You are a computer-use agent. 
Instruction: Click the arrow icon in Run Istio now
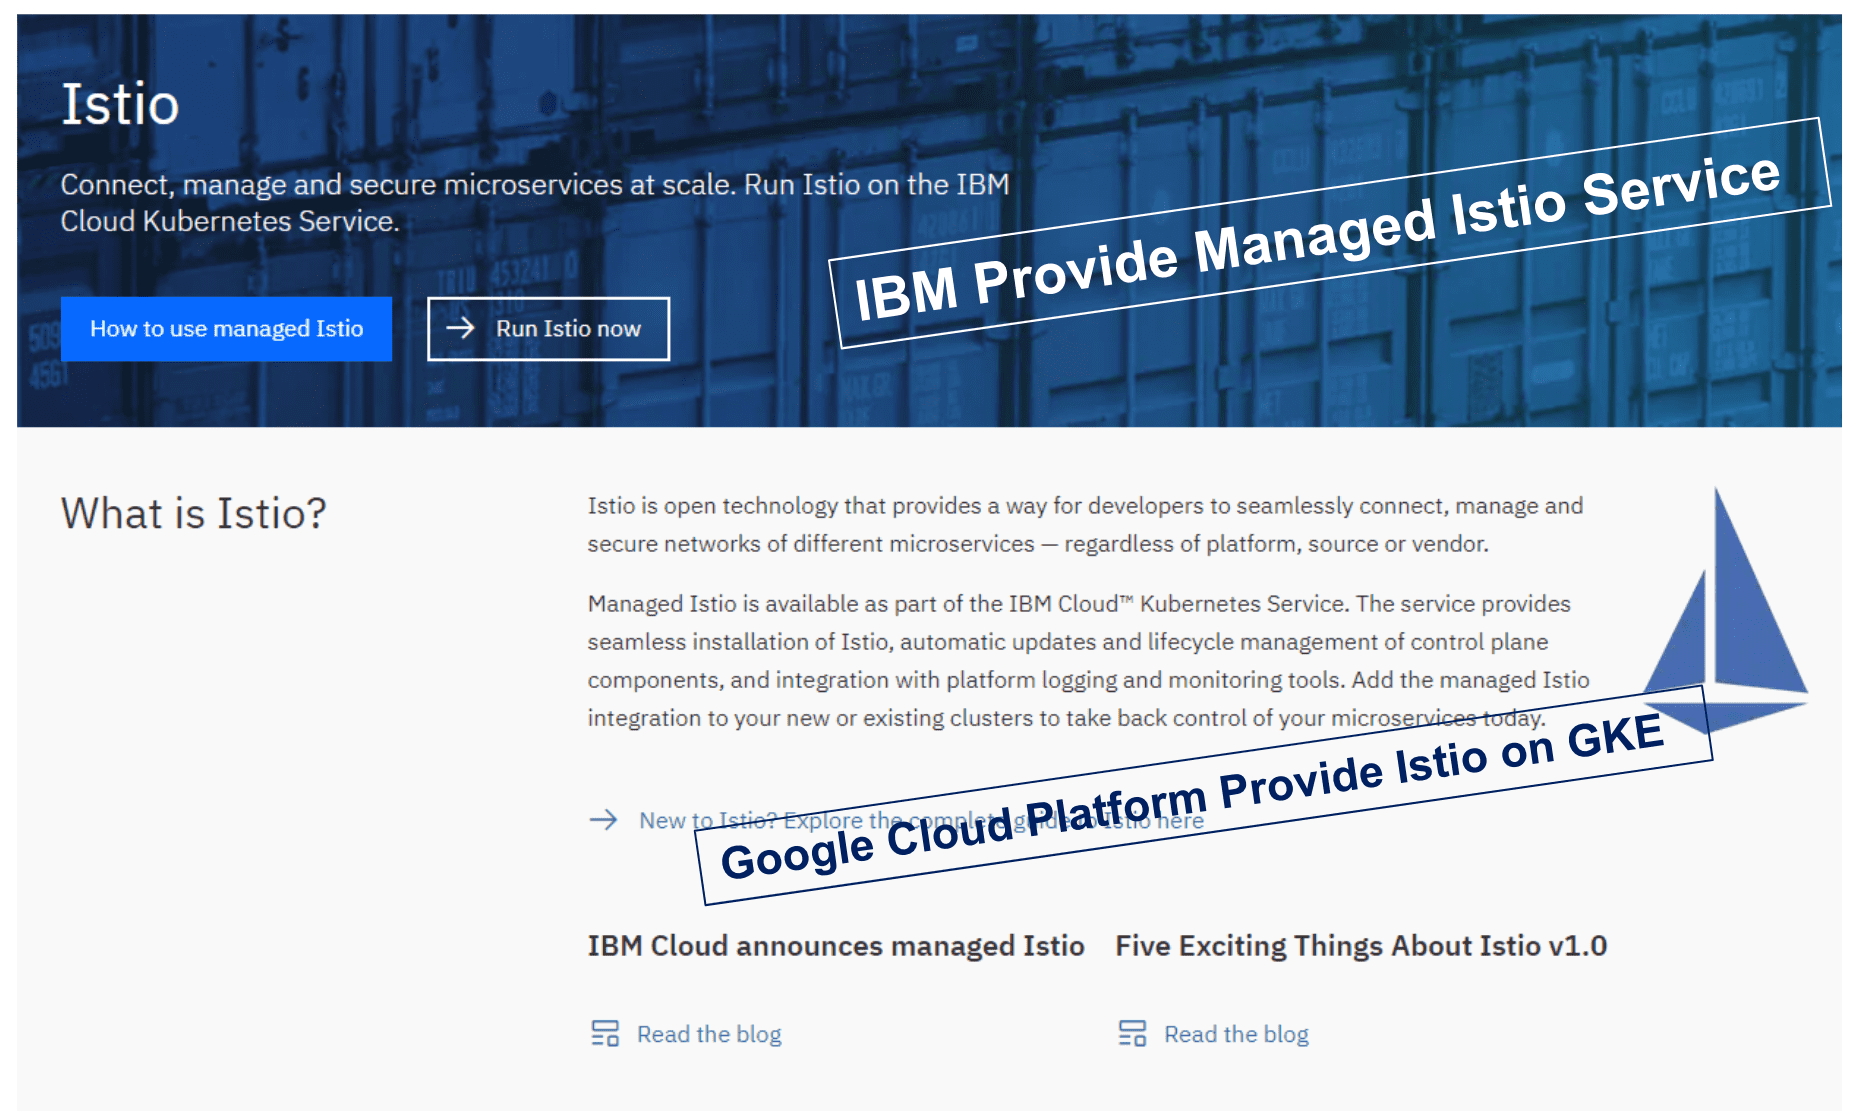tap(461, 328)
